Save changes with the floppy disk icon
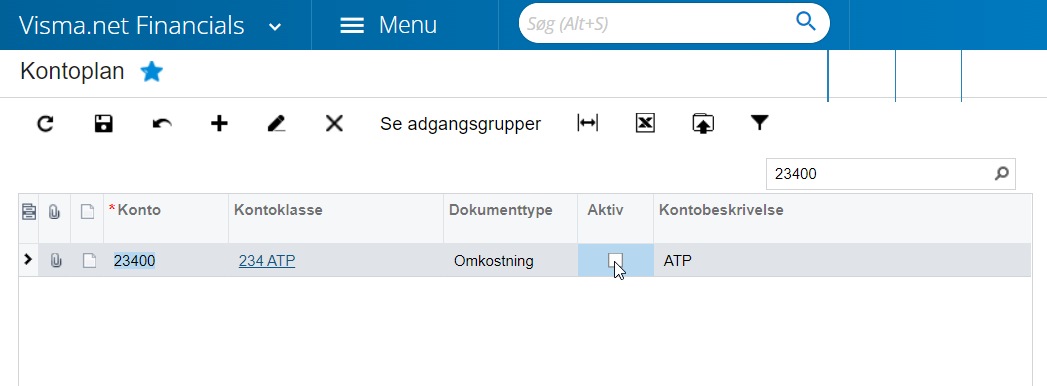Viewport: 1047px width, 386px height. tap(103, 124)
